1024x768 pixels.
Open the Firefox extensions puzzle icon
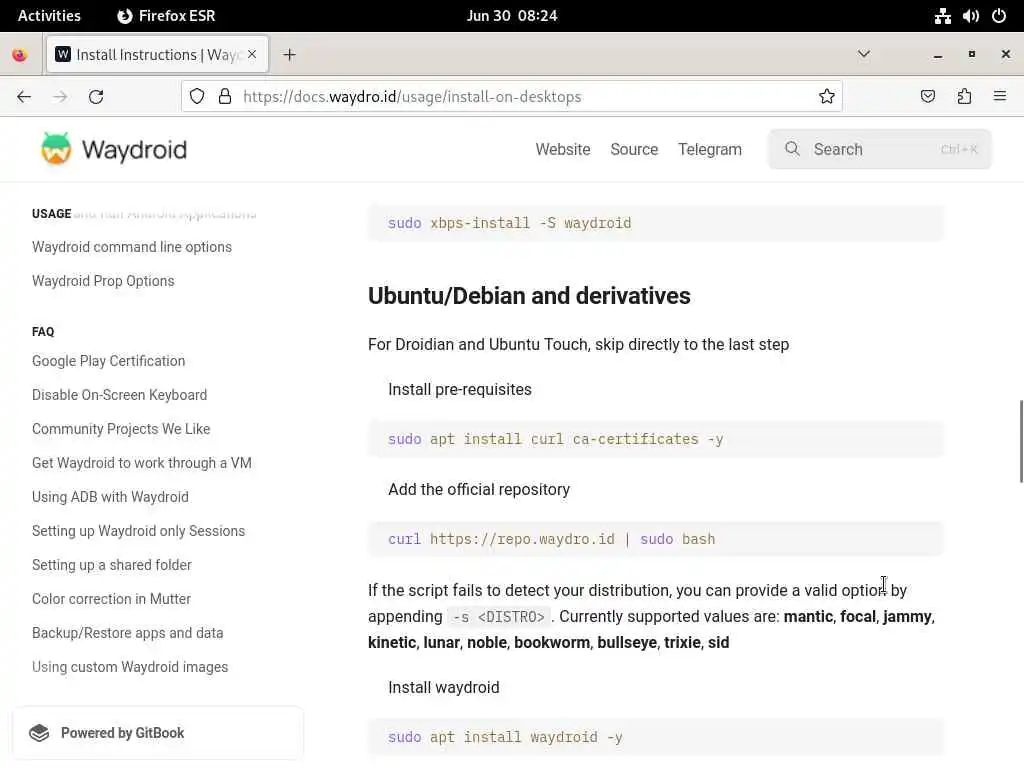964,97
